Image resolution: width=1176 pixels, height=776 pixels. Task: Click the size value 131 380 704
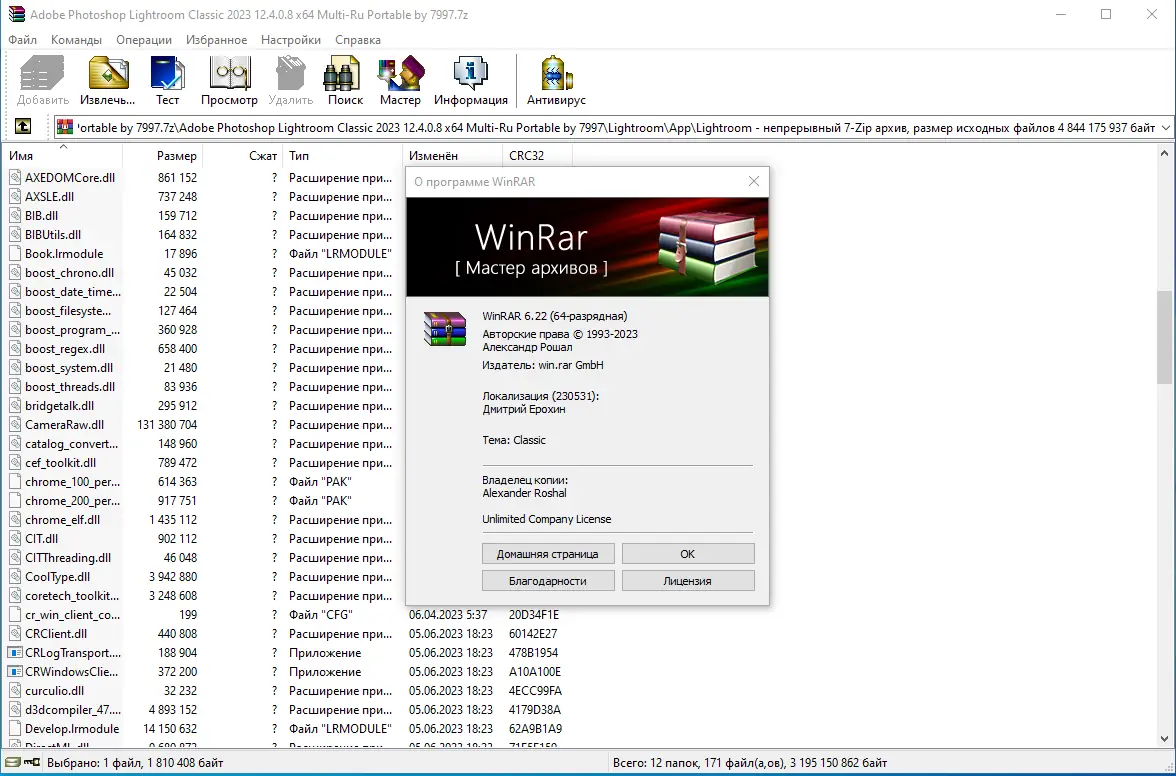167,424
